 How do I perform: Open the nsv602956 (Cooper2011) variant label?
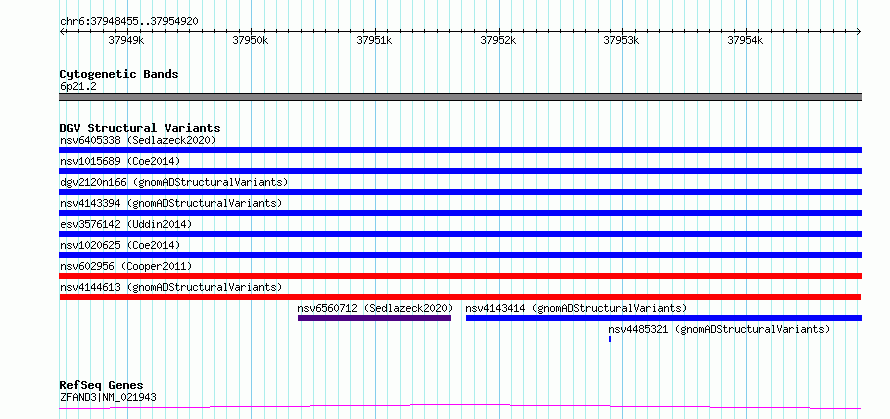126,266
